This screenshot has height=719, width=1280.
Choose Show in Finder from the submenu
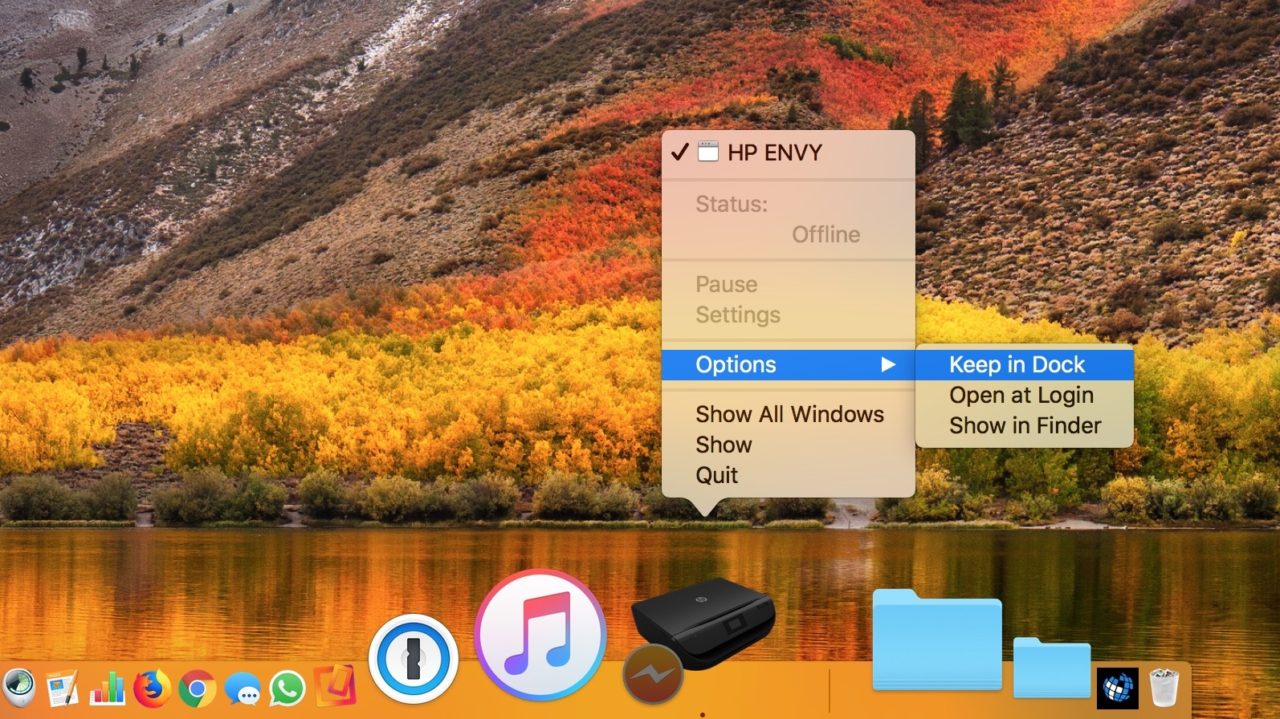1024,425
